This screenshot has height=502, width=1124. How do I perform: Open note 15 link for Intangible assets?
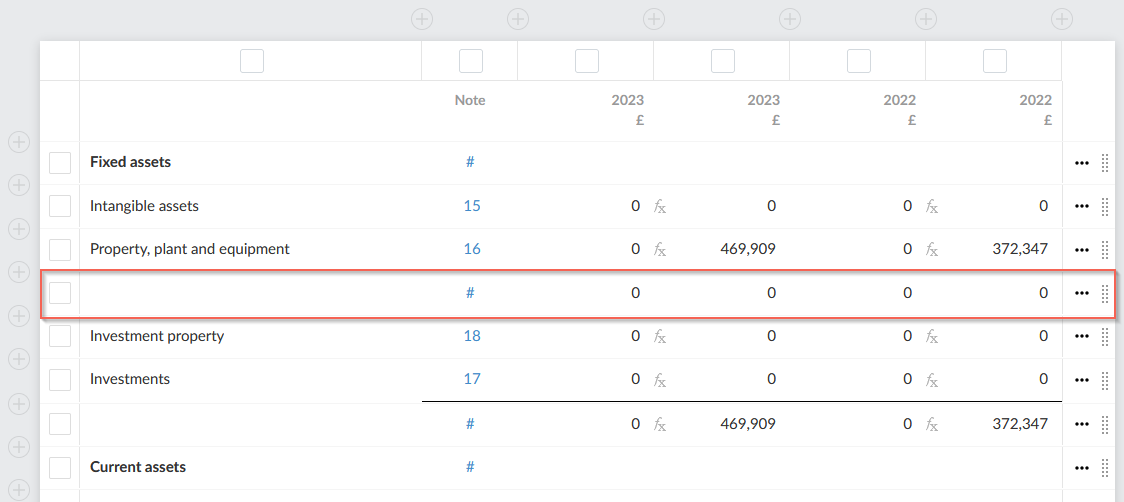472,207
